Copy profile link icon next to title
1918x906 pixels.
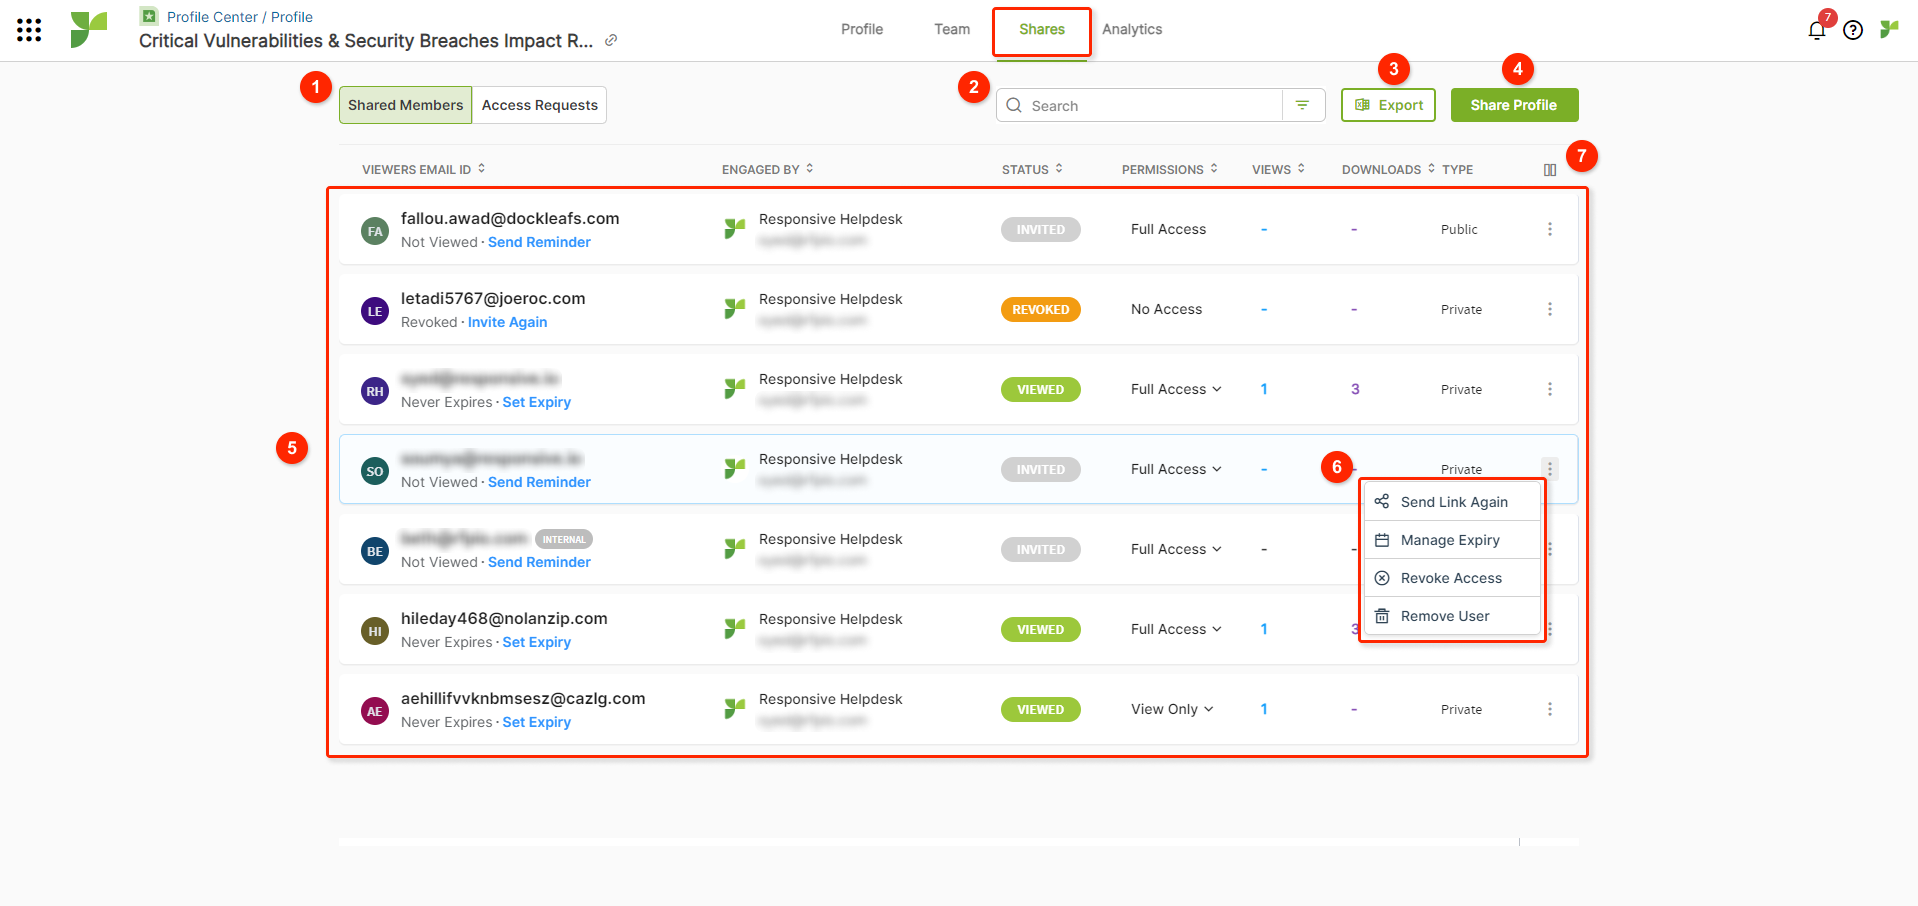coord(611,41)
